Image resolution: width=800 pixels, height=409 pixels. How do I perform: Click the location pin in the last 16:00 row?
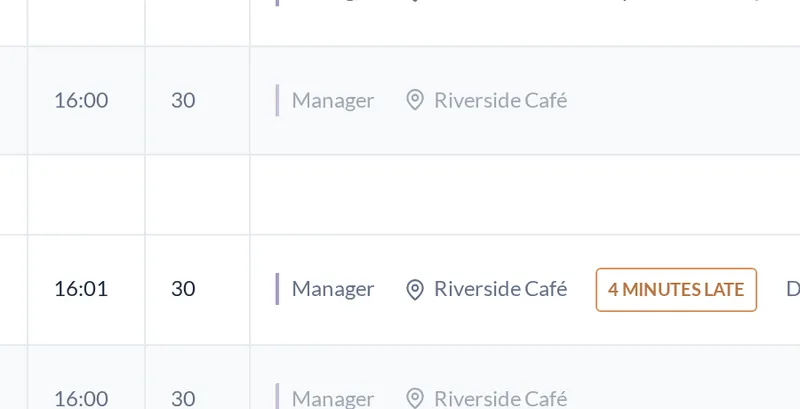point(415,398)
